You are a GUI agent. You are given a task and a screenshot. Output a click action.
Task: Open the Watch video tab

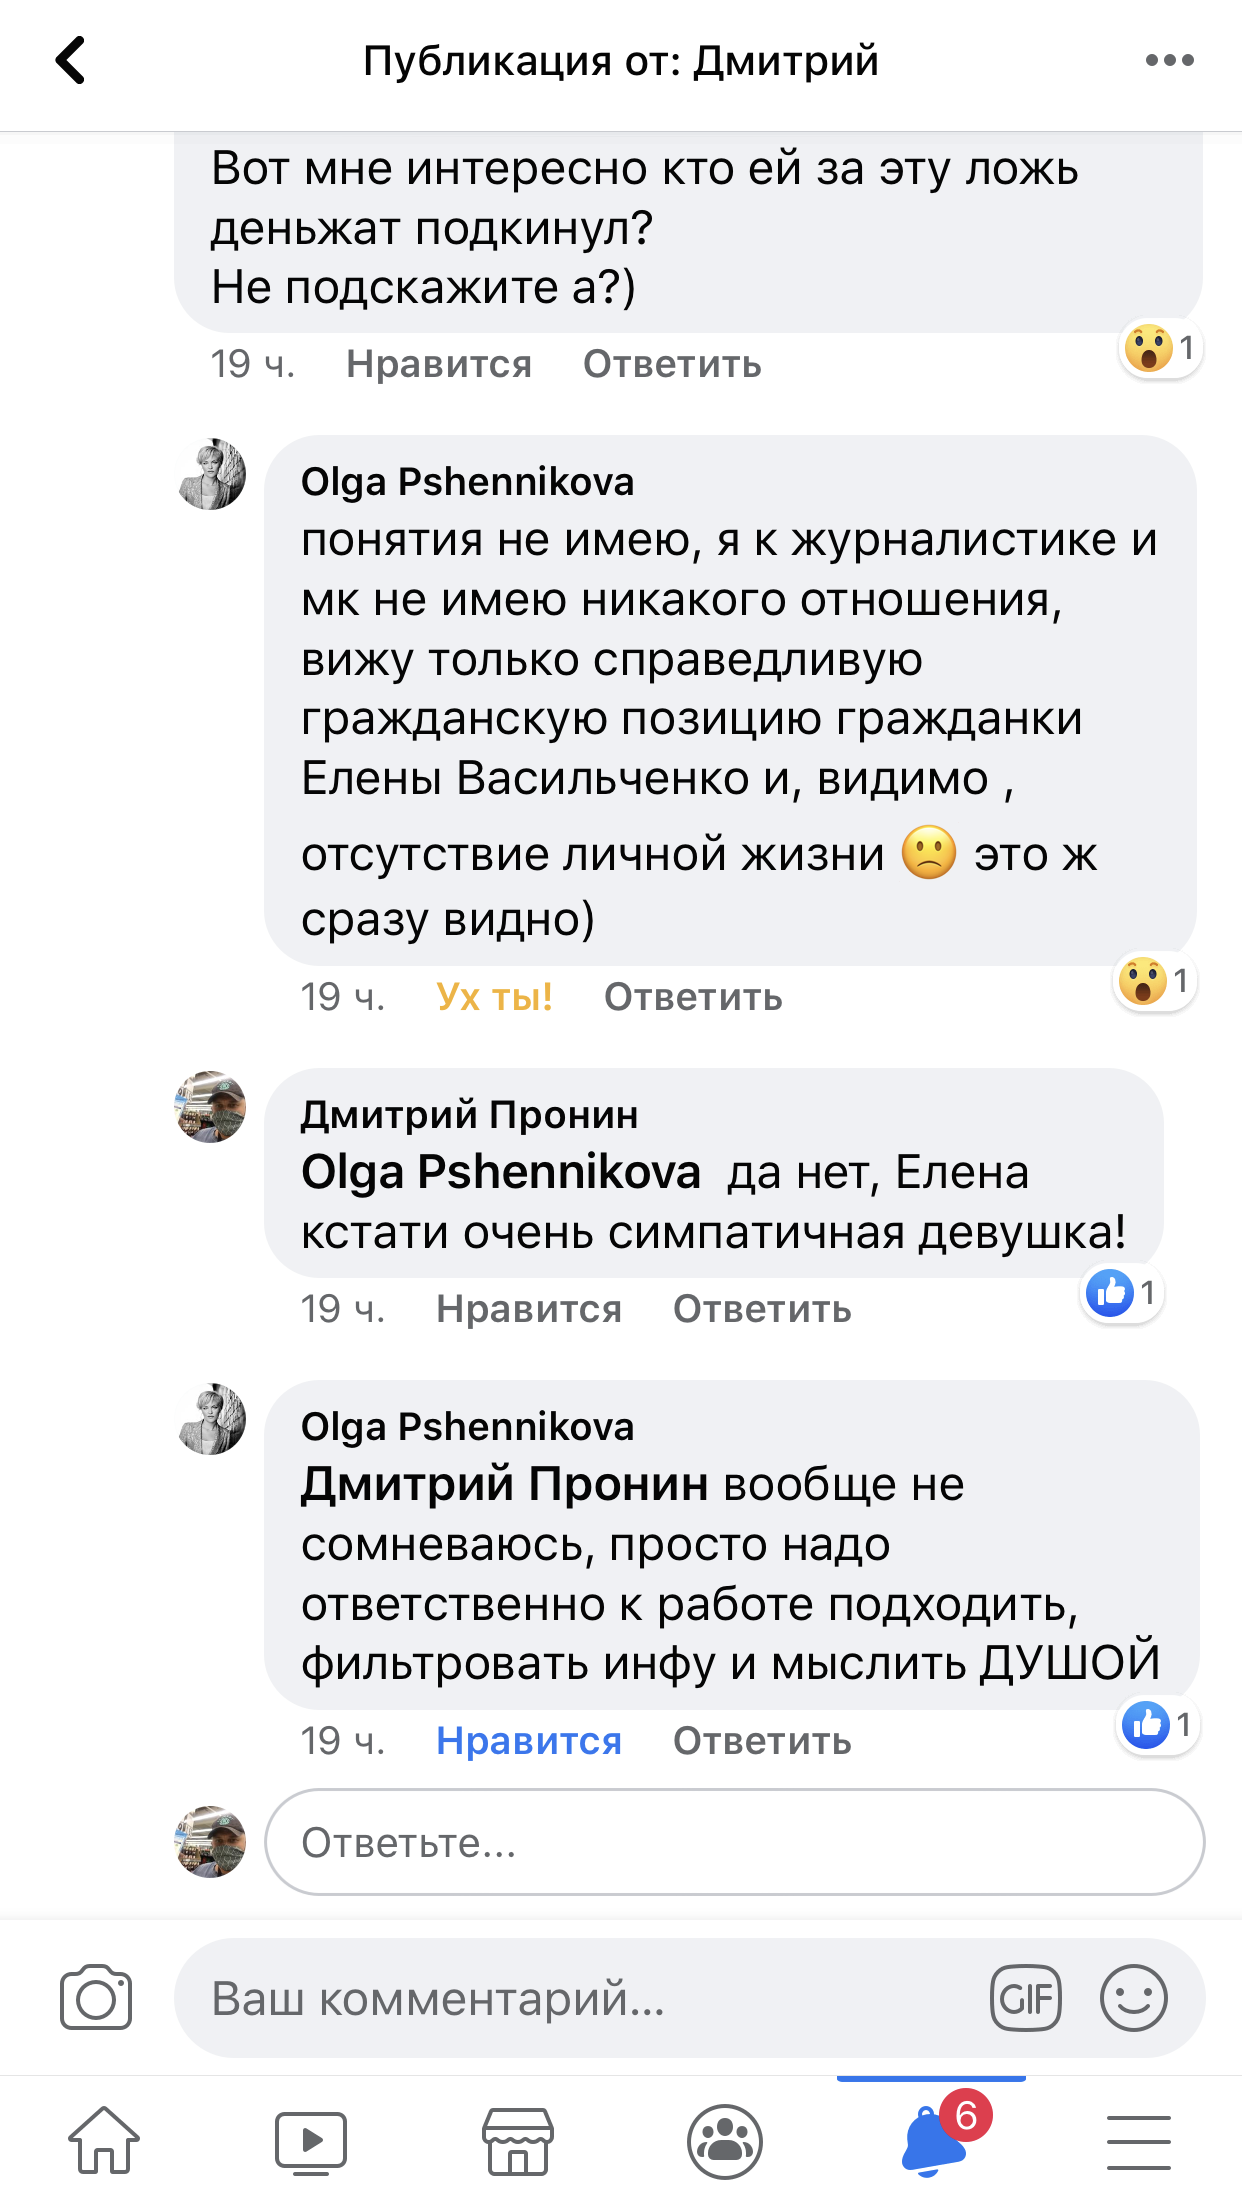pyautogui.click(x=311, y=2141)
